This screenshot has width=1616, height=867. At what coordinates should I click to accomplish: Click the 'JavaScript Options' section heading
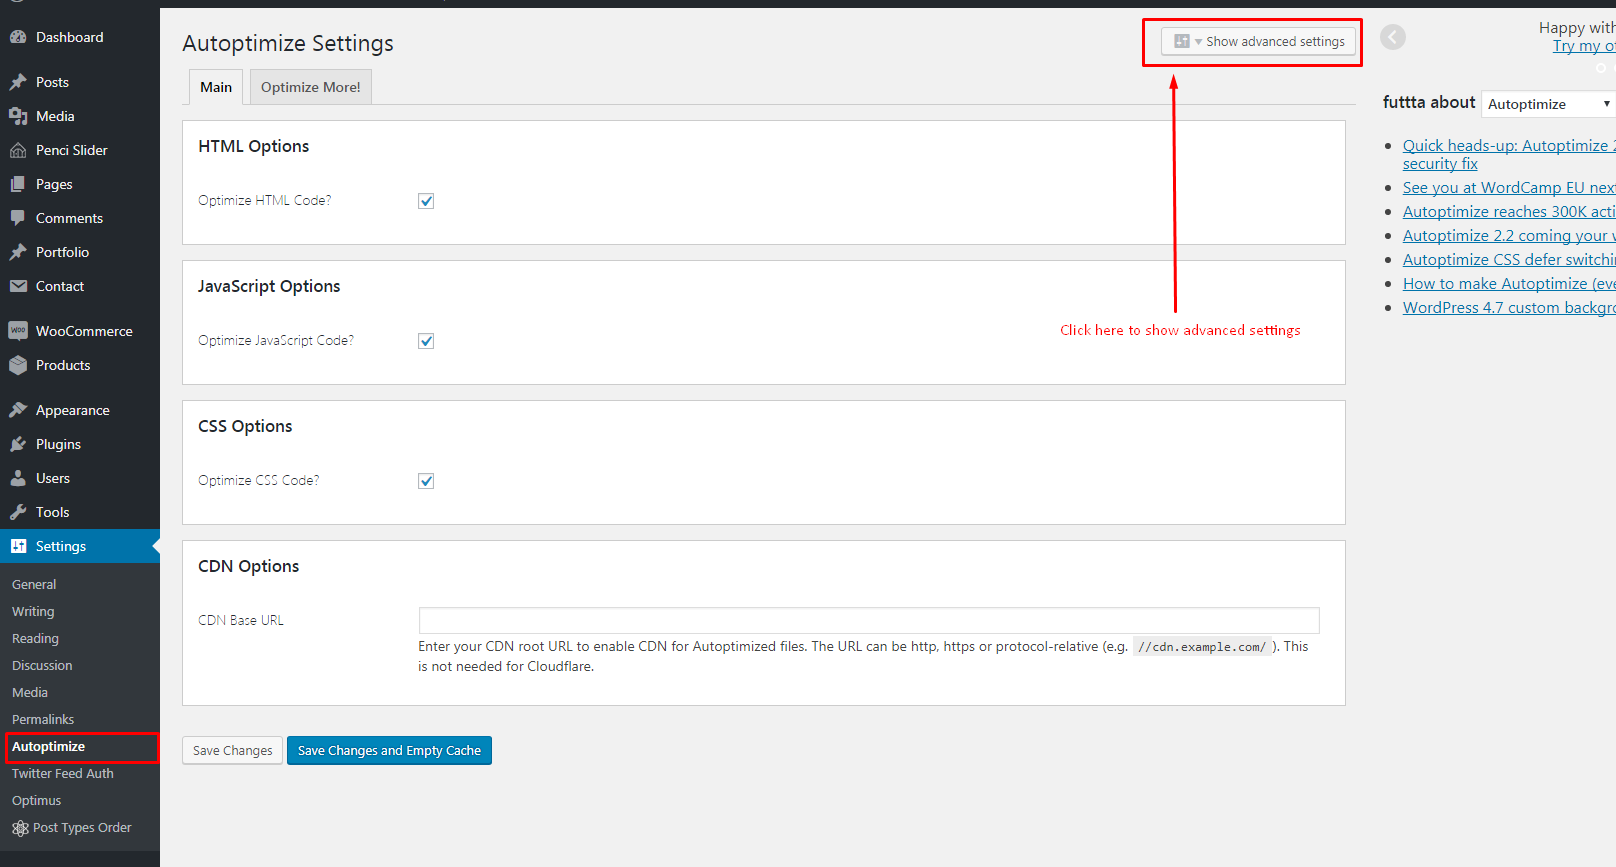269,286
